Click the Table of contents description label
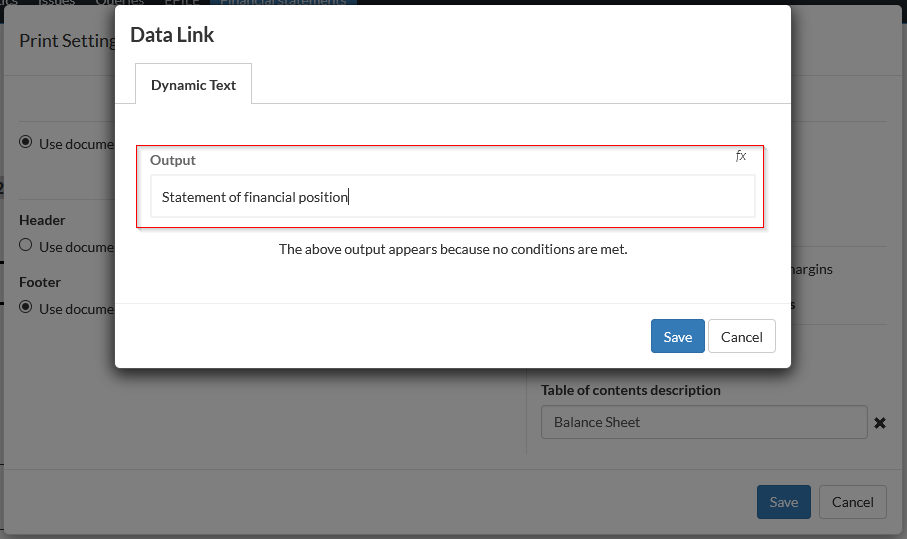The height and width of the screenshot is (539, 907). tap(630, 390)
